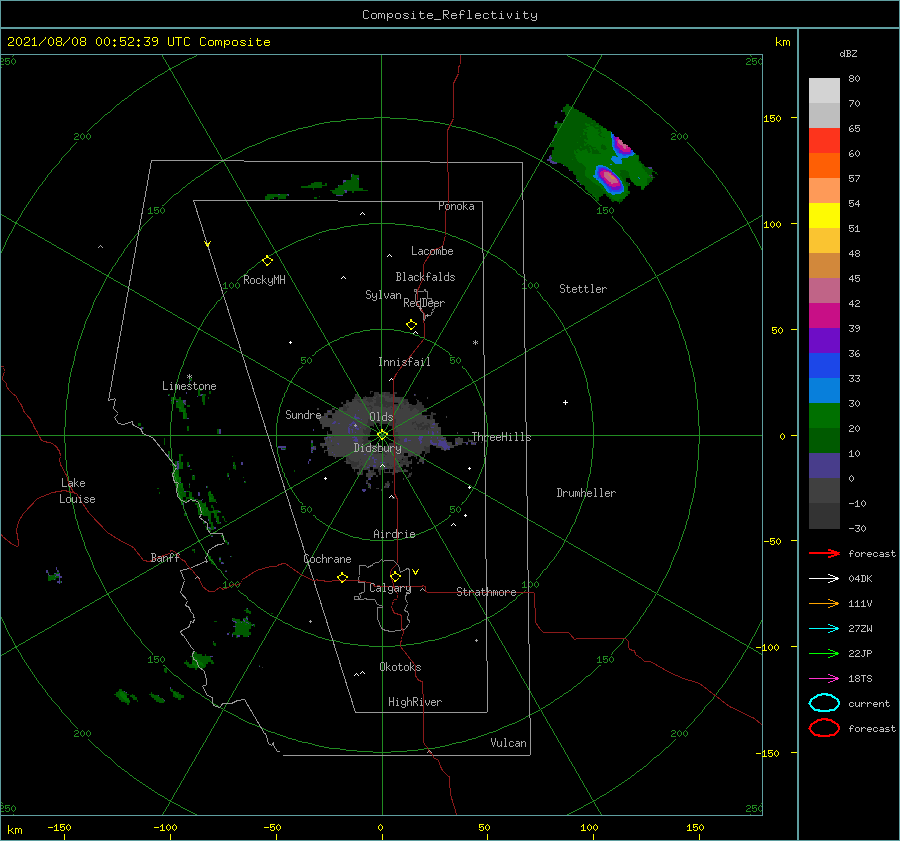Click the HighRiver label
Image resolution: width=900 pixels, height=841 pixels.
coord(415,702)
